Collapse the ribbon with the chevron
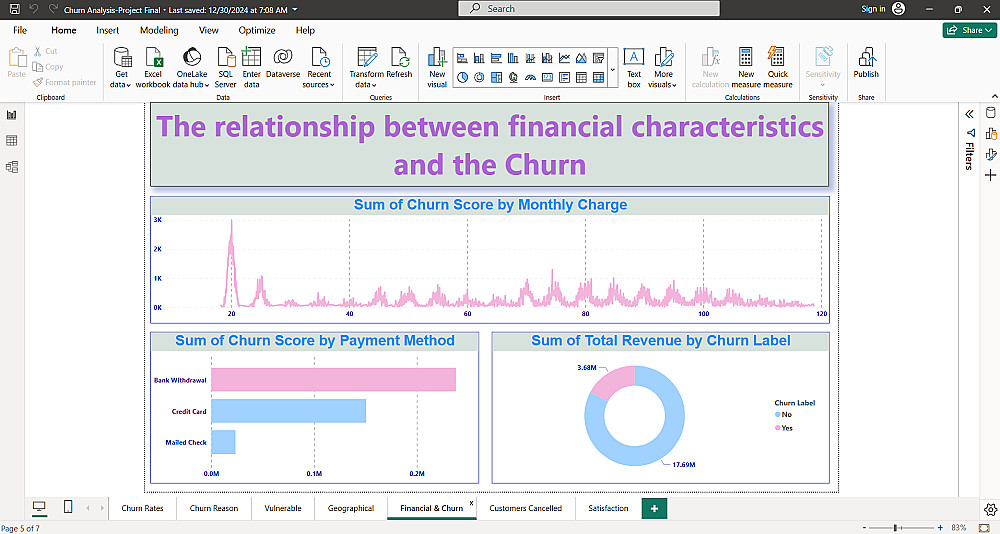1000x534 pixels. 994,96
